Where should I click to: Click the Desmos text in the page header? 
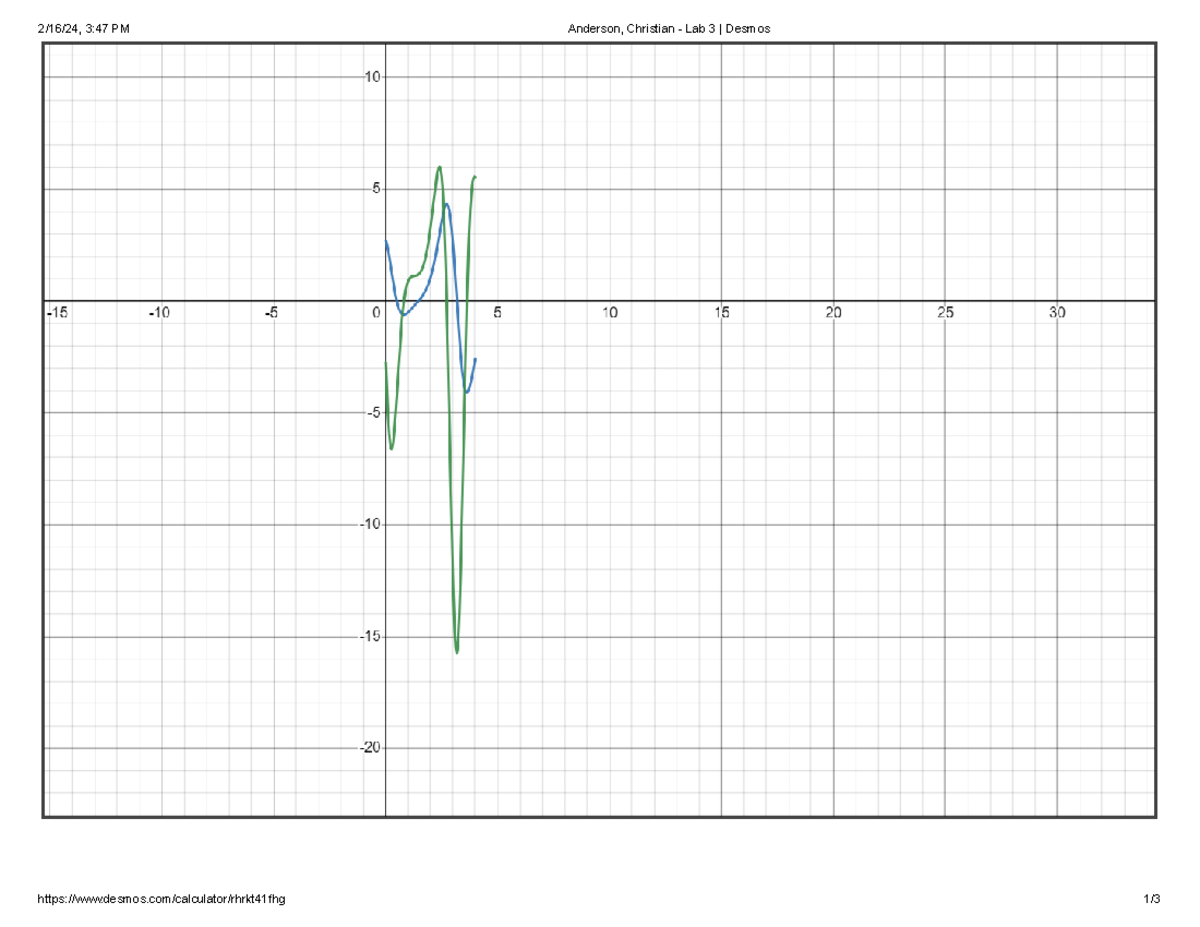[x=749, y=29]
